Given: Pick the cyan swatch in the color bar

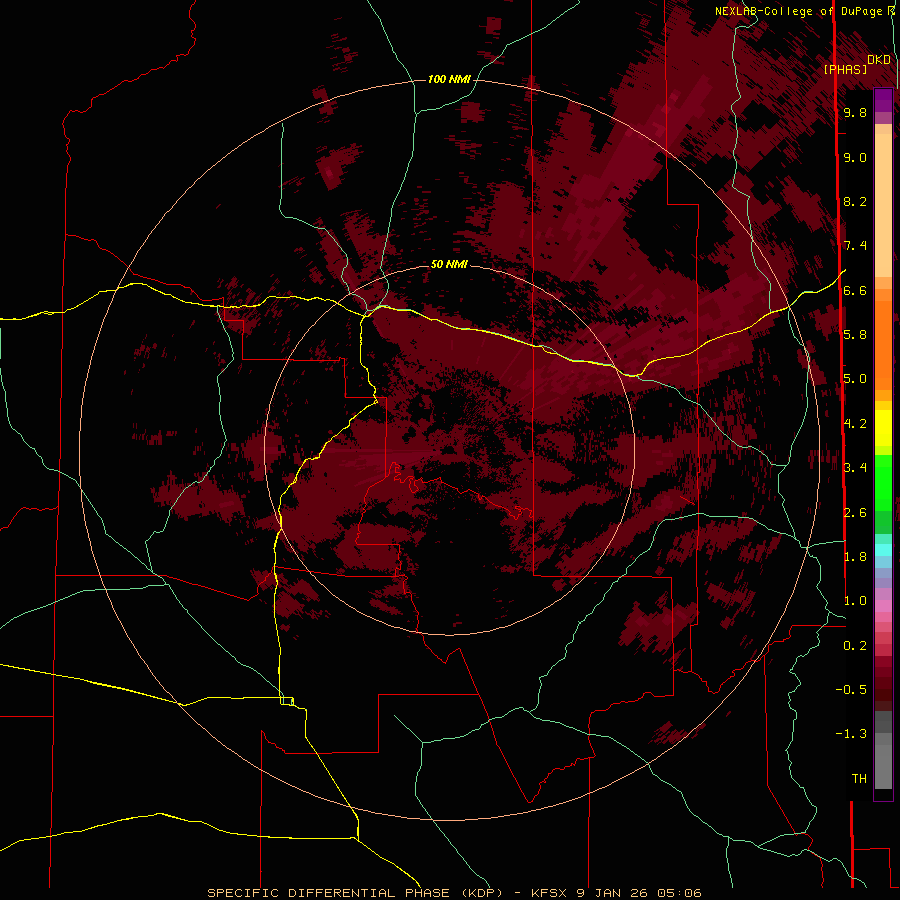Looking at the screenshot, I should [x=883, y=550].
